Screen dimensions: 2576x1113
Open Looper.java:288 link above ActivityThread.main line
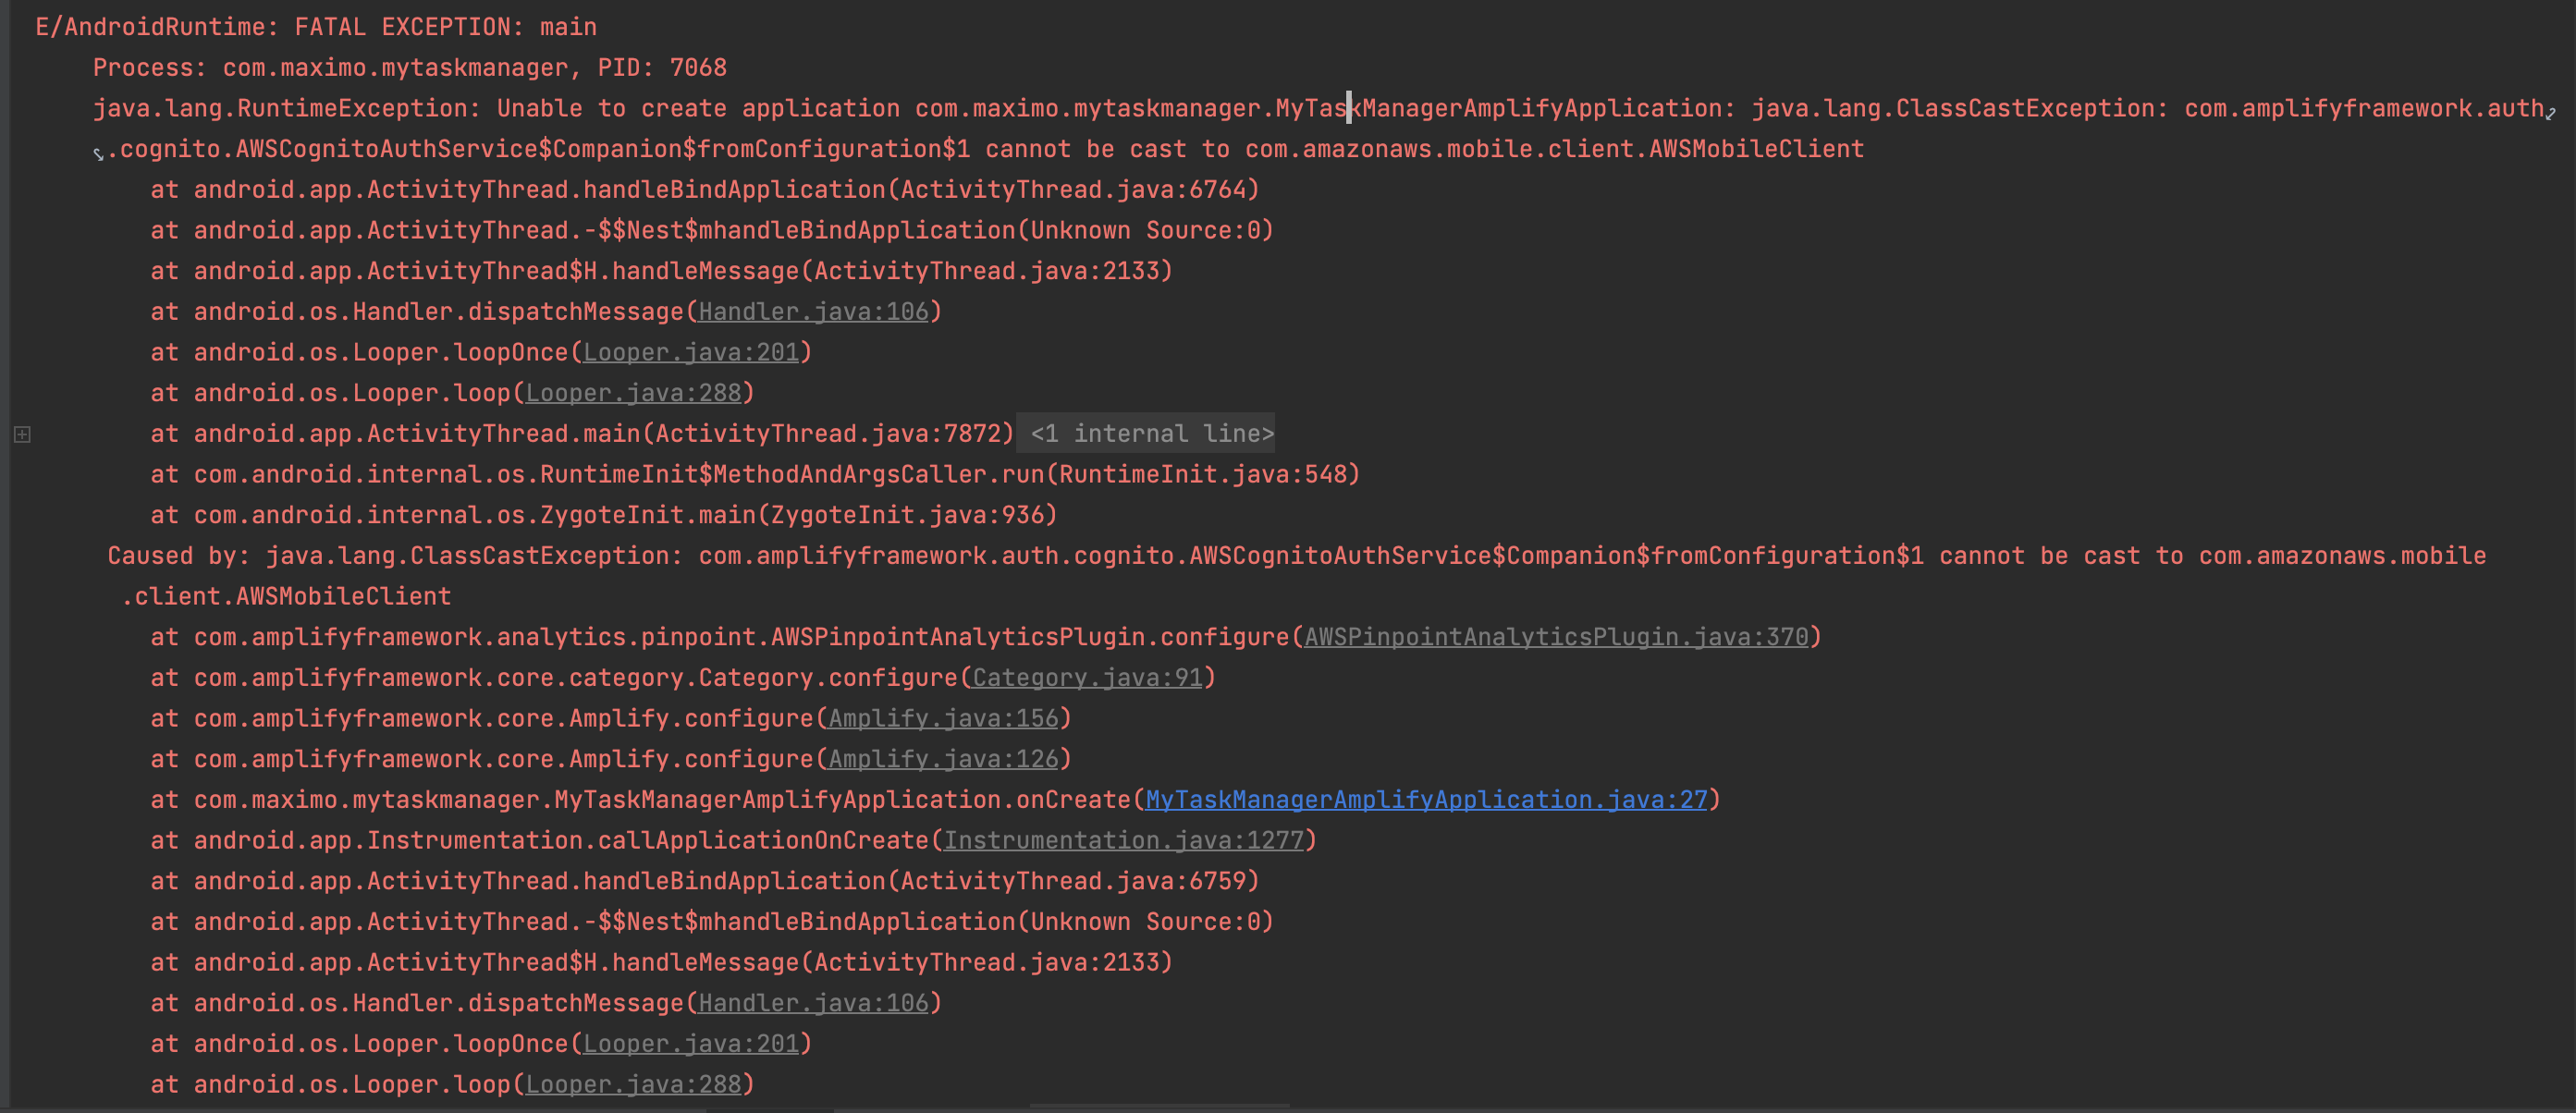coord(634,393)
